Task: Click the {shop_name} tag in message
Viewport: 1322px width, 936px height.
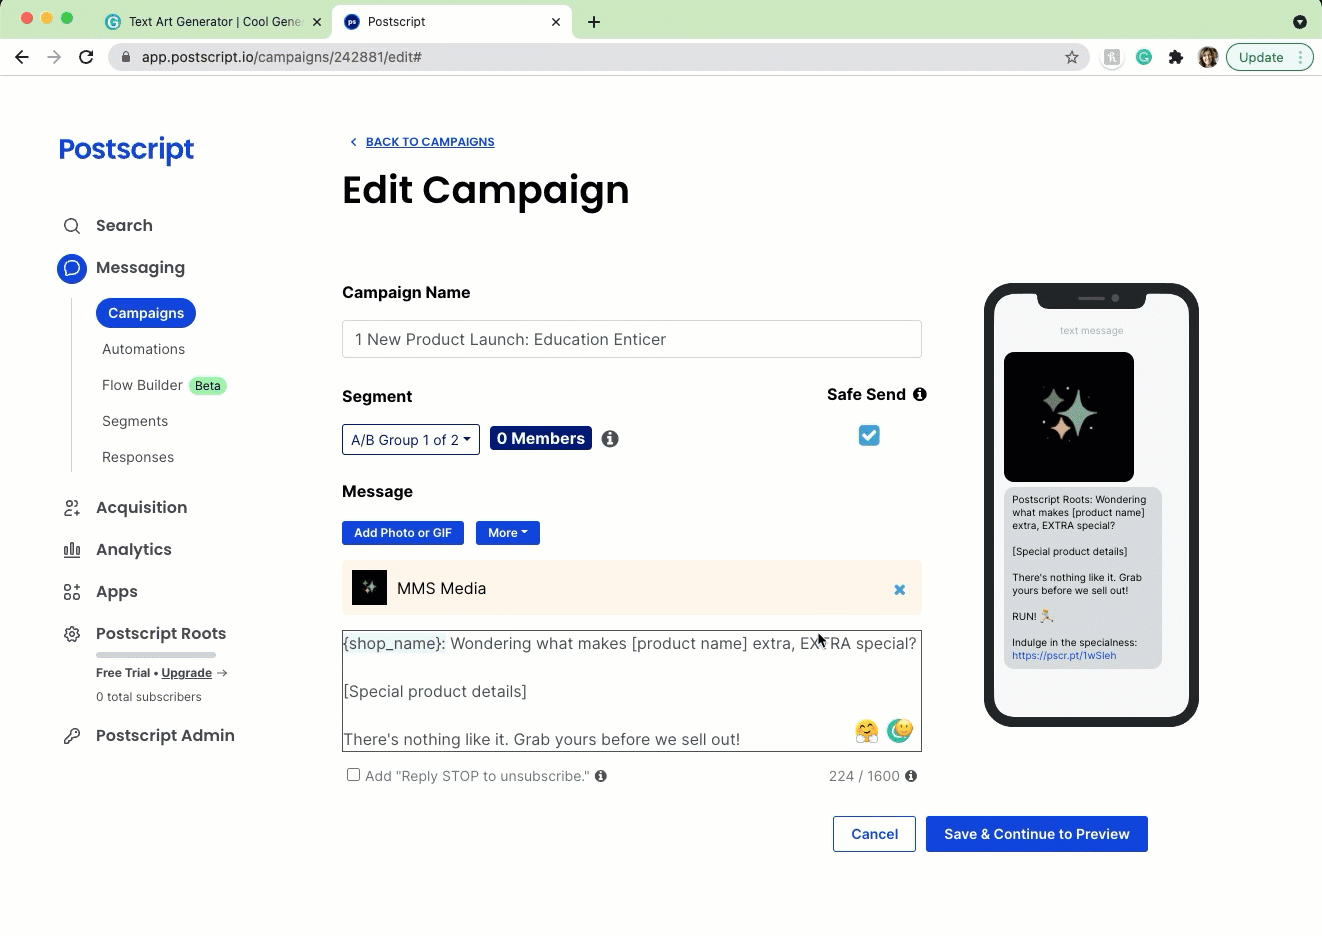Action: [393, 643]
